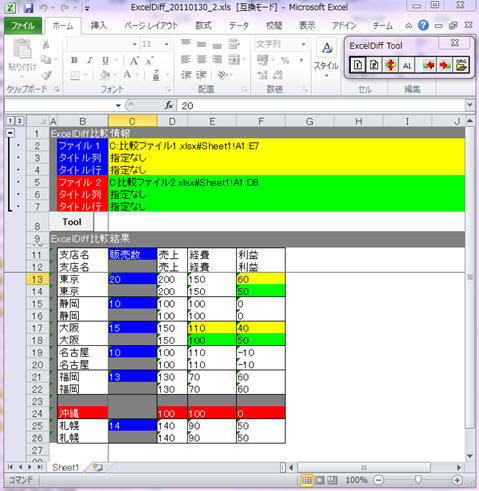Click ExcelDiff Tool file 1 icon
This screenshot has height=491, width=479.
pos(358,65)
